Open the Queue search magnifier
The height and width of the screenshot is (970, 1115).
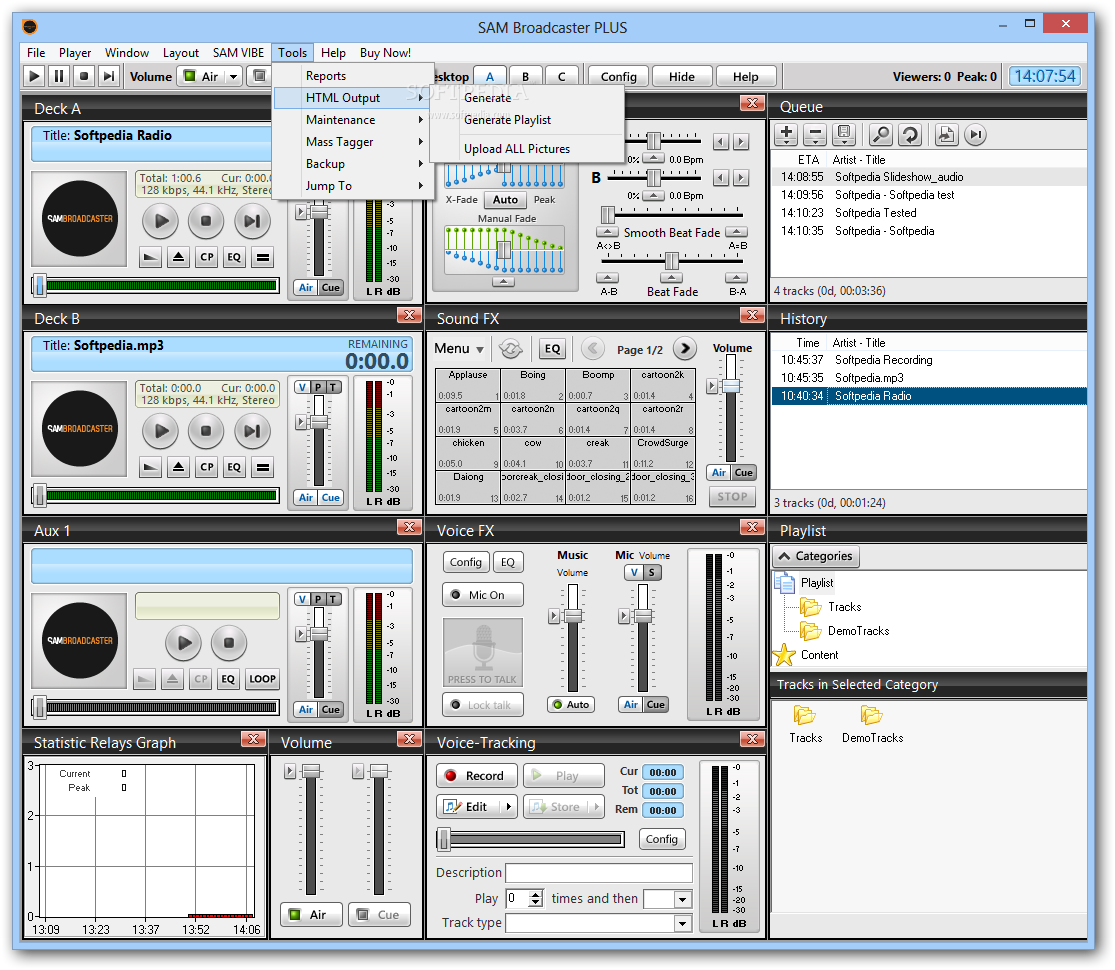pos(880,134)
